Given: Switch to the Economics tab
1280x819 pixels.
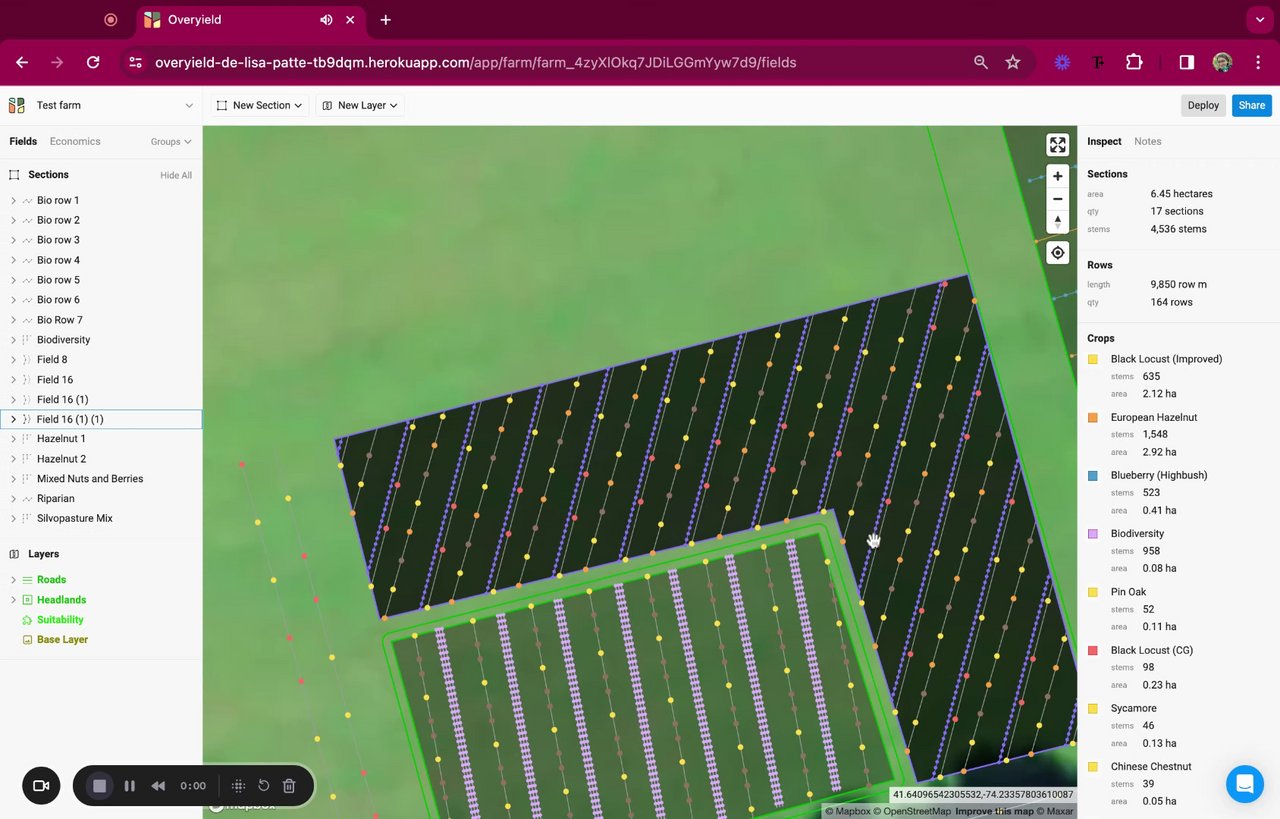Looking at the screenshot, I should click(75, 142).
